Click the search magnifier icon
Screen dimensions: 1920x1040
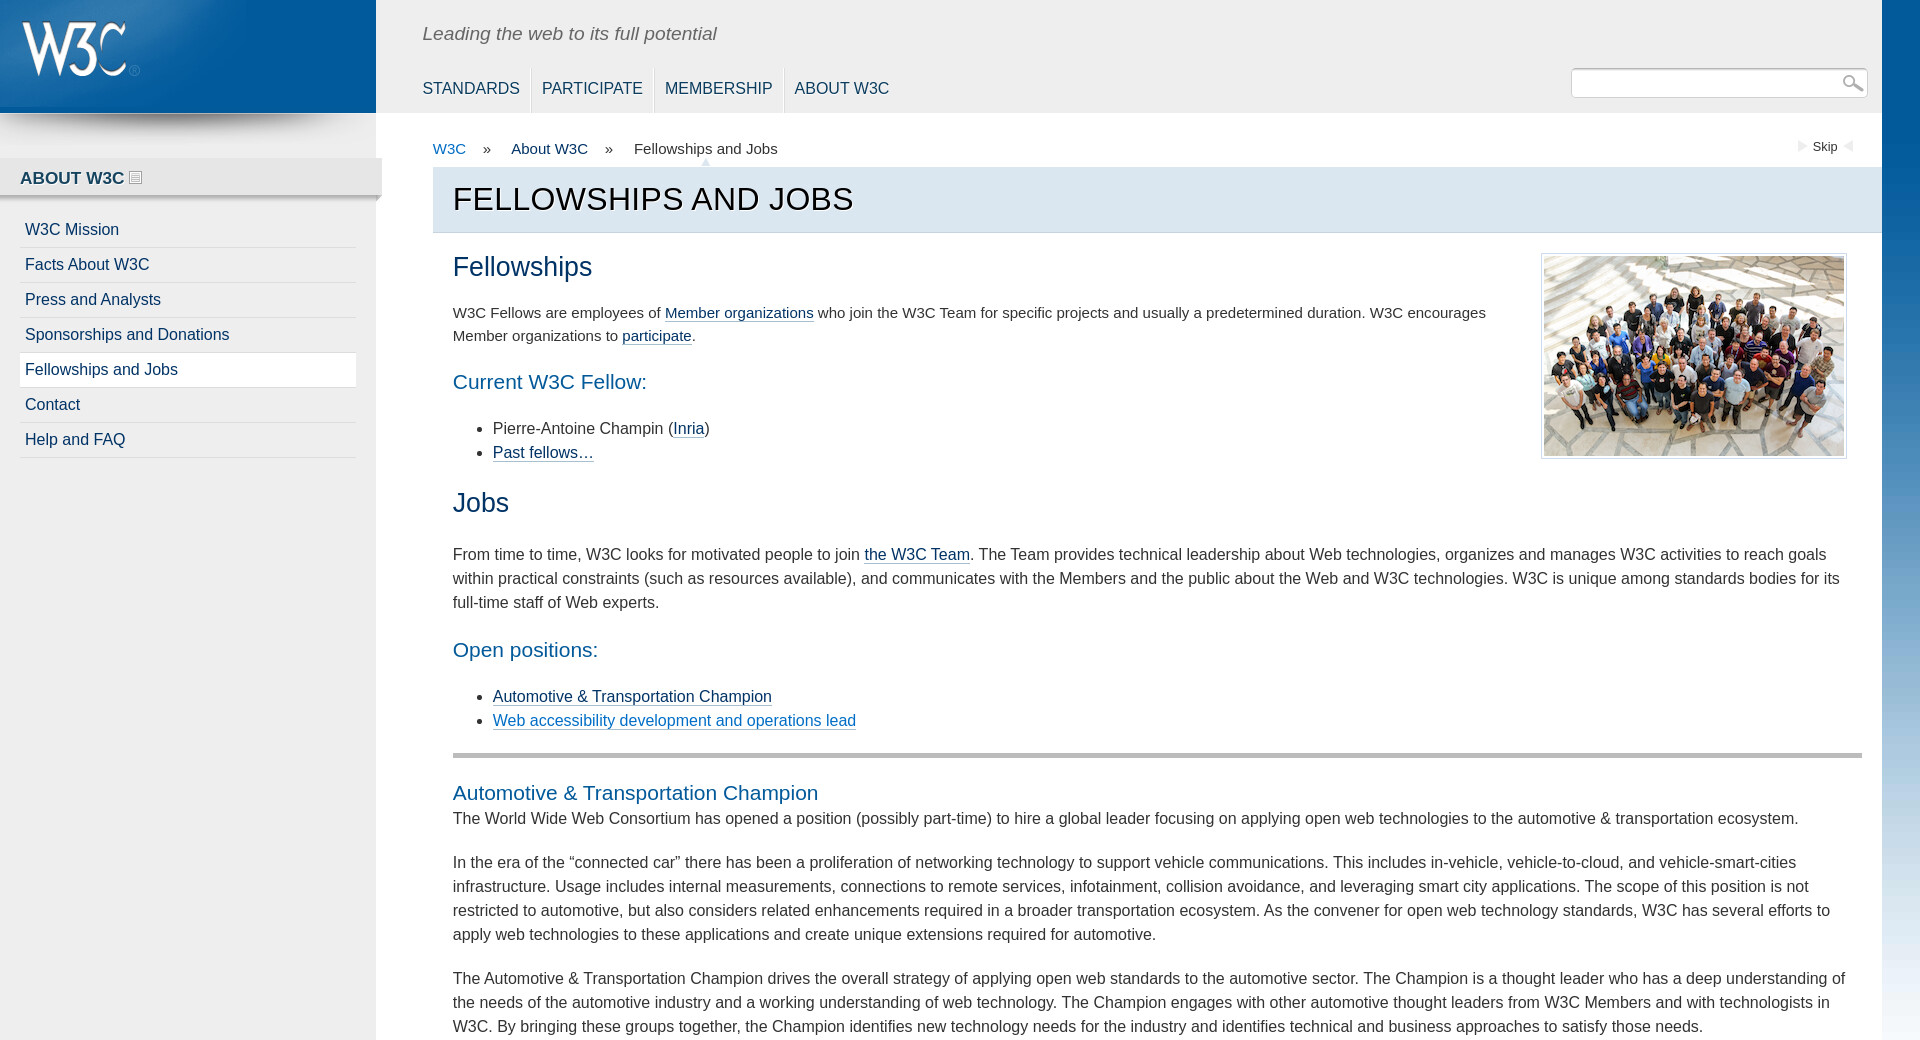pos(1852,83)
